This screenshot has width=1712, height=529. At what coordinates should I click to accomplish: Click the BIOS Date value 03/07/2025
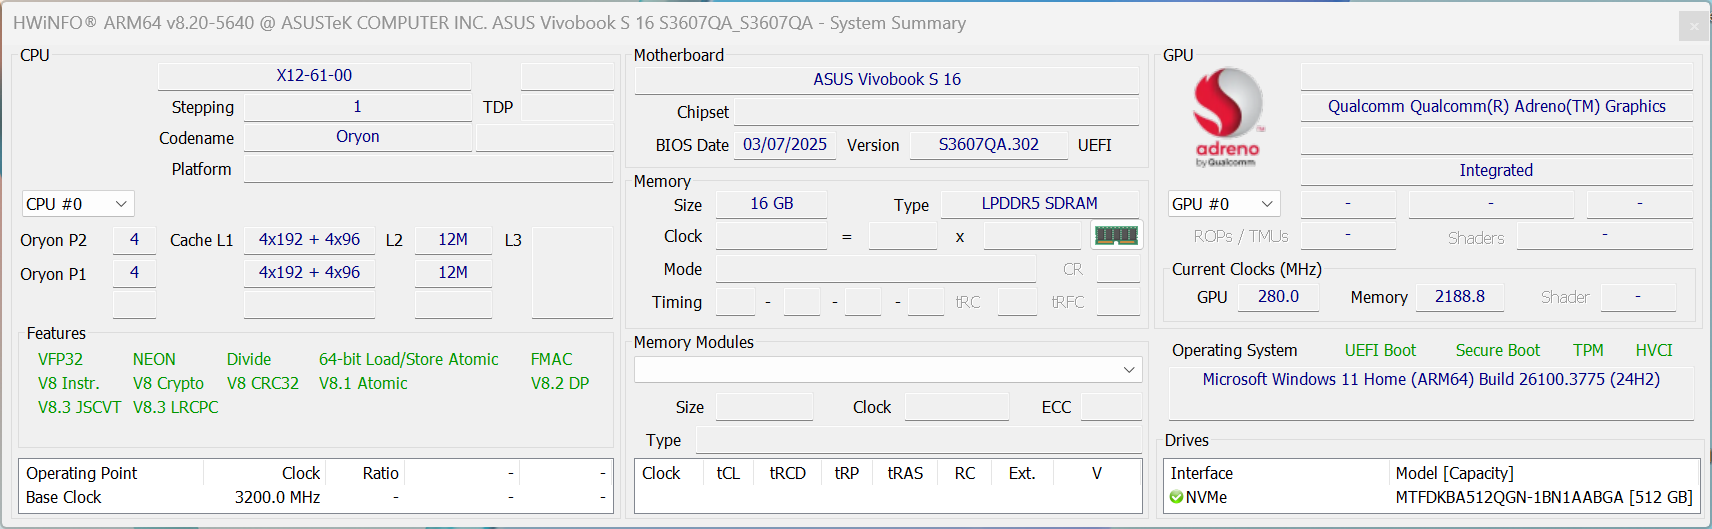[x=784, y=145]
